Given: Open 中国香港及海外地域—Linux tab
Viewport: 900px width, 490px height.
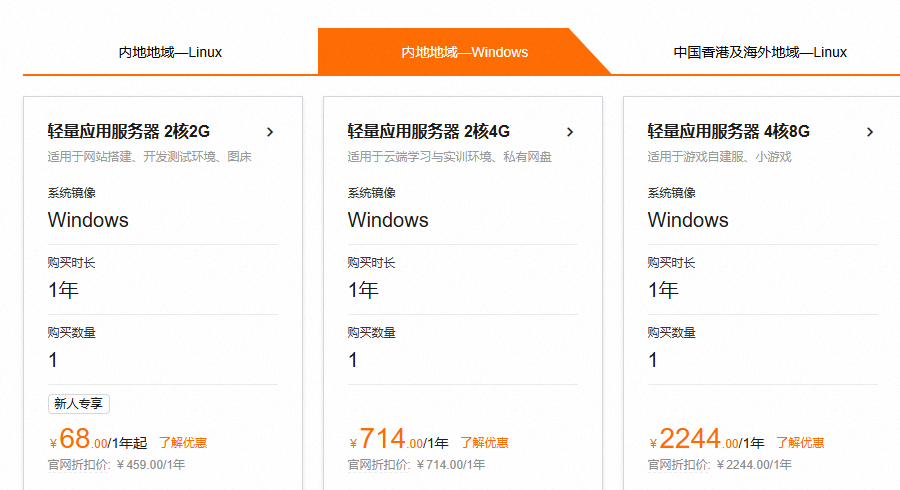Looking at the screenshot, I should click(x=759, y=52).
